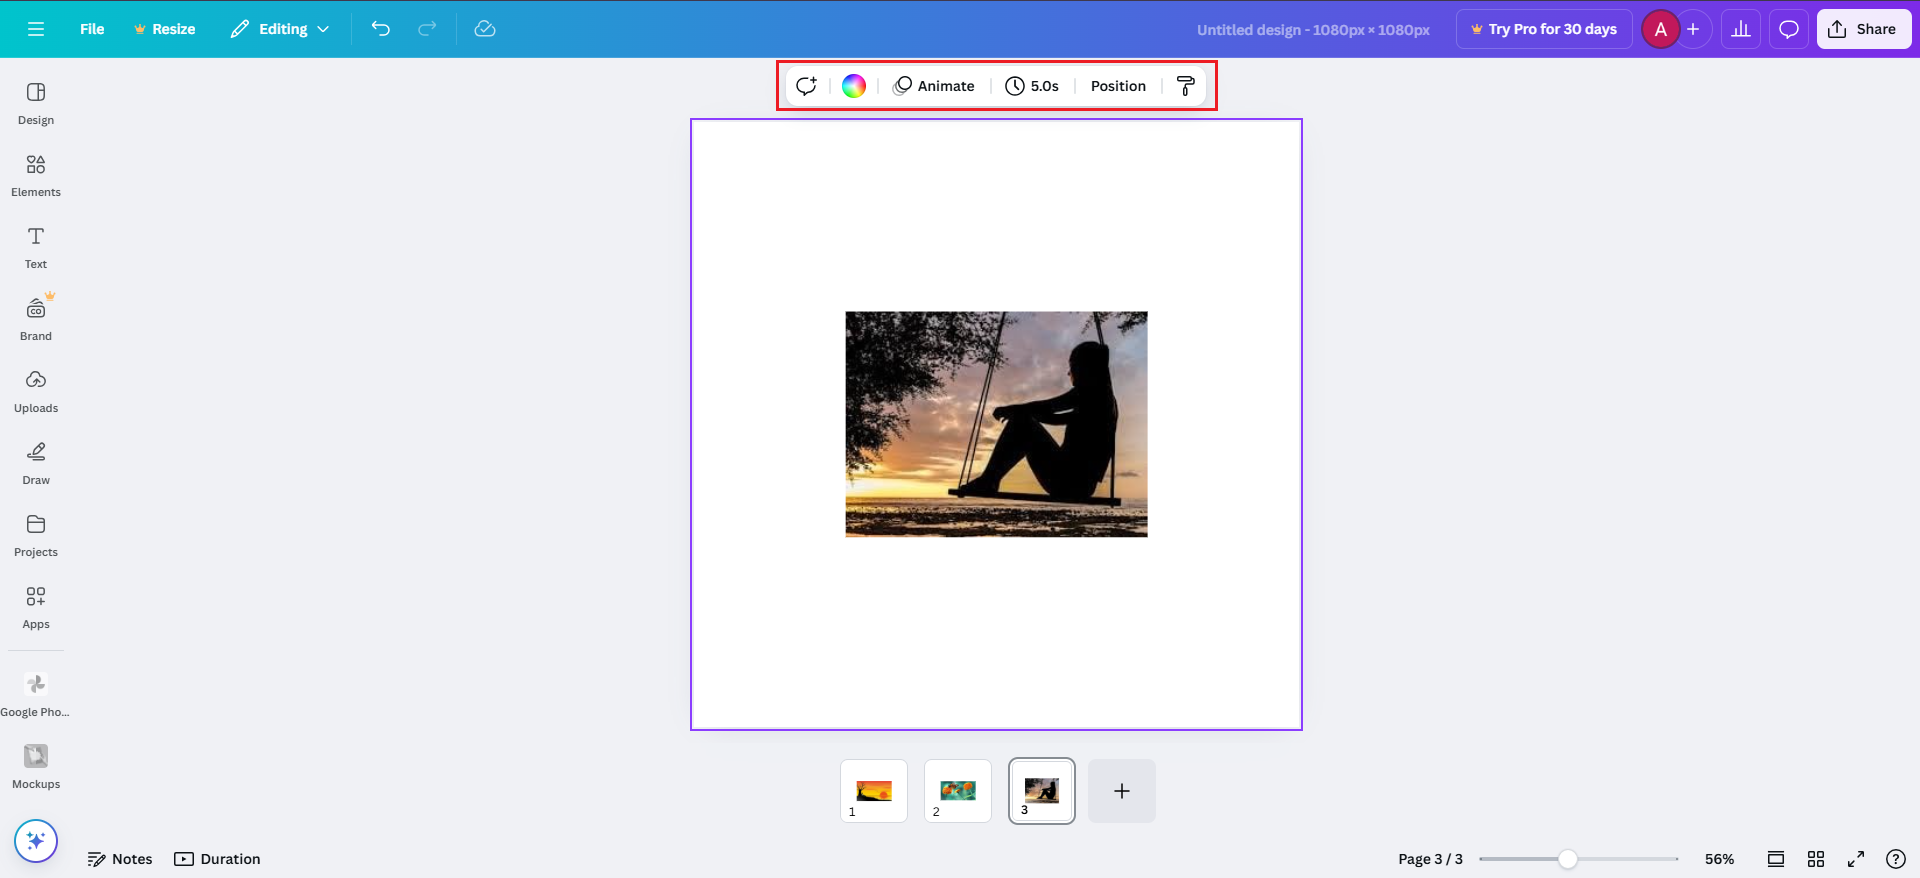This screenshot has height=878, width=1920.
Task: Click the Share button
Action: click(x=1864, y=29)
